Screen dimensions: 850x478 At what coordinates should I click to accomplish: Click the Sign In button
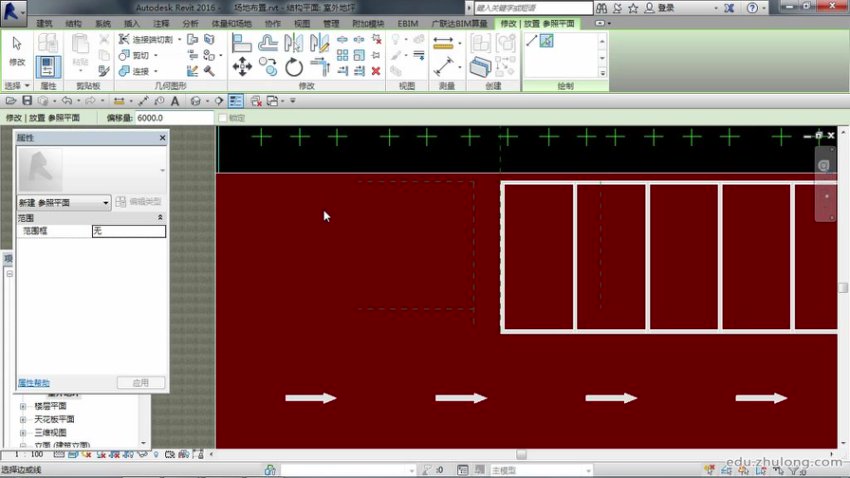(x=661, y=8)
